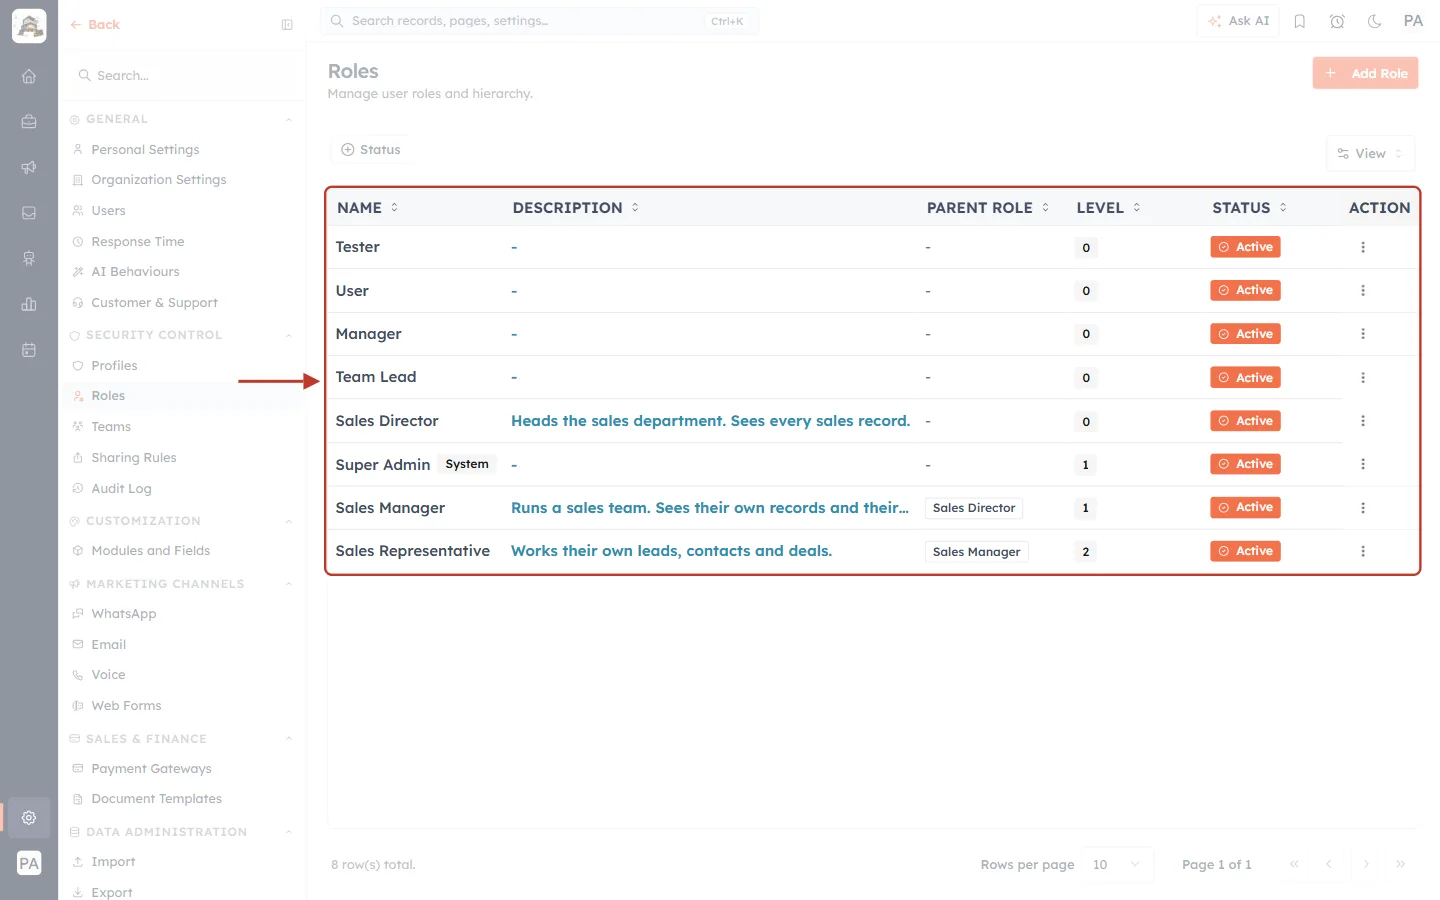Collapse the Customization section
Viewport: 1440px width, 900px height.
tap(288, 521)
